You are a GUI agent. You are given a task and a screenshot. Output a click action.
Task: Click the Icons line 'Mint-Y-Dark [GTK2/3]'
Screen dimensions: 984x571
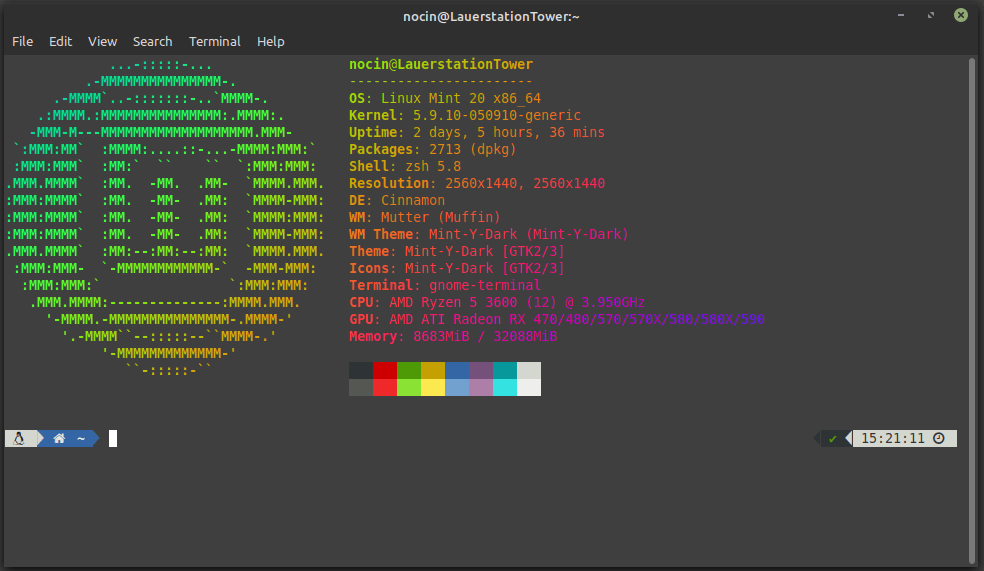pyautogui.click(x=484, y=268)
